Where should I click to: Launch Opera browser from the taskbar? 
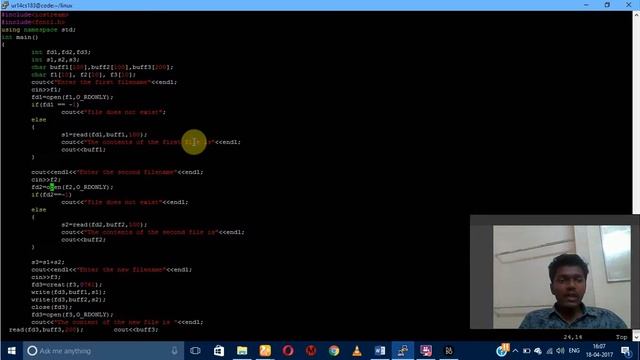(x=288, y=351)
